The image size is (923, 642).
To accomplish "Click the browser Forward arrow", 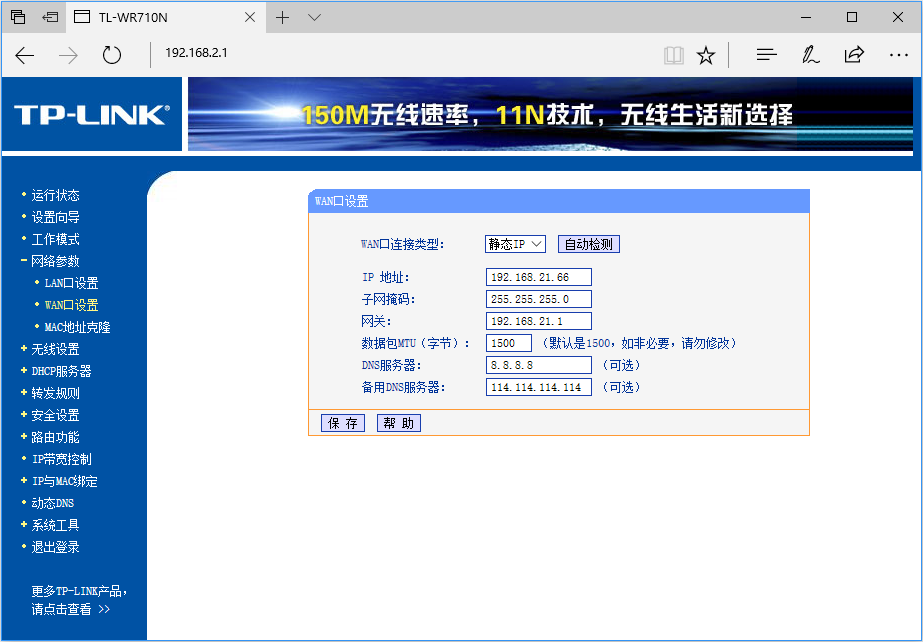I will (68, 55).
